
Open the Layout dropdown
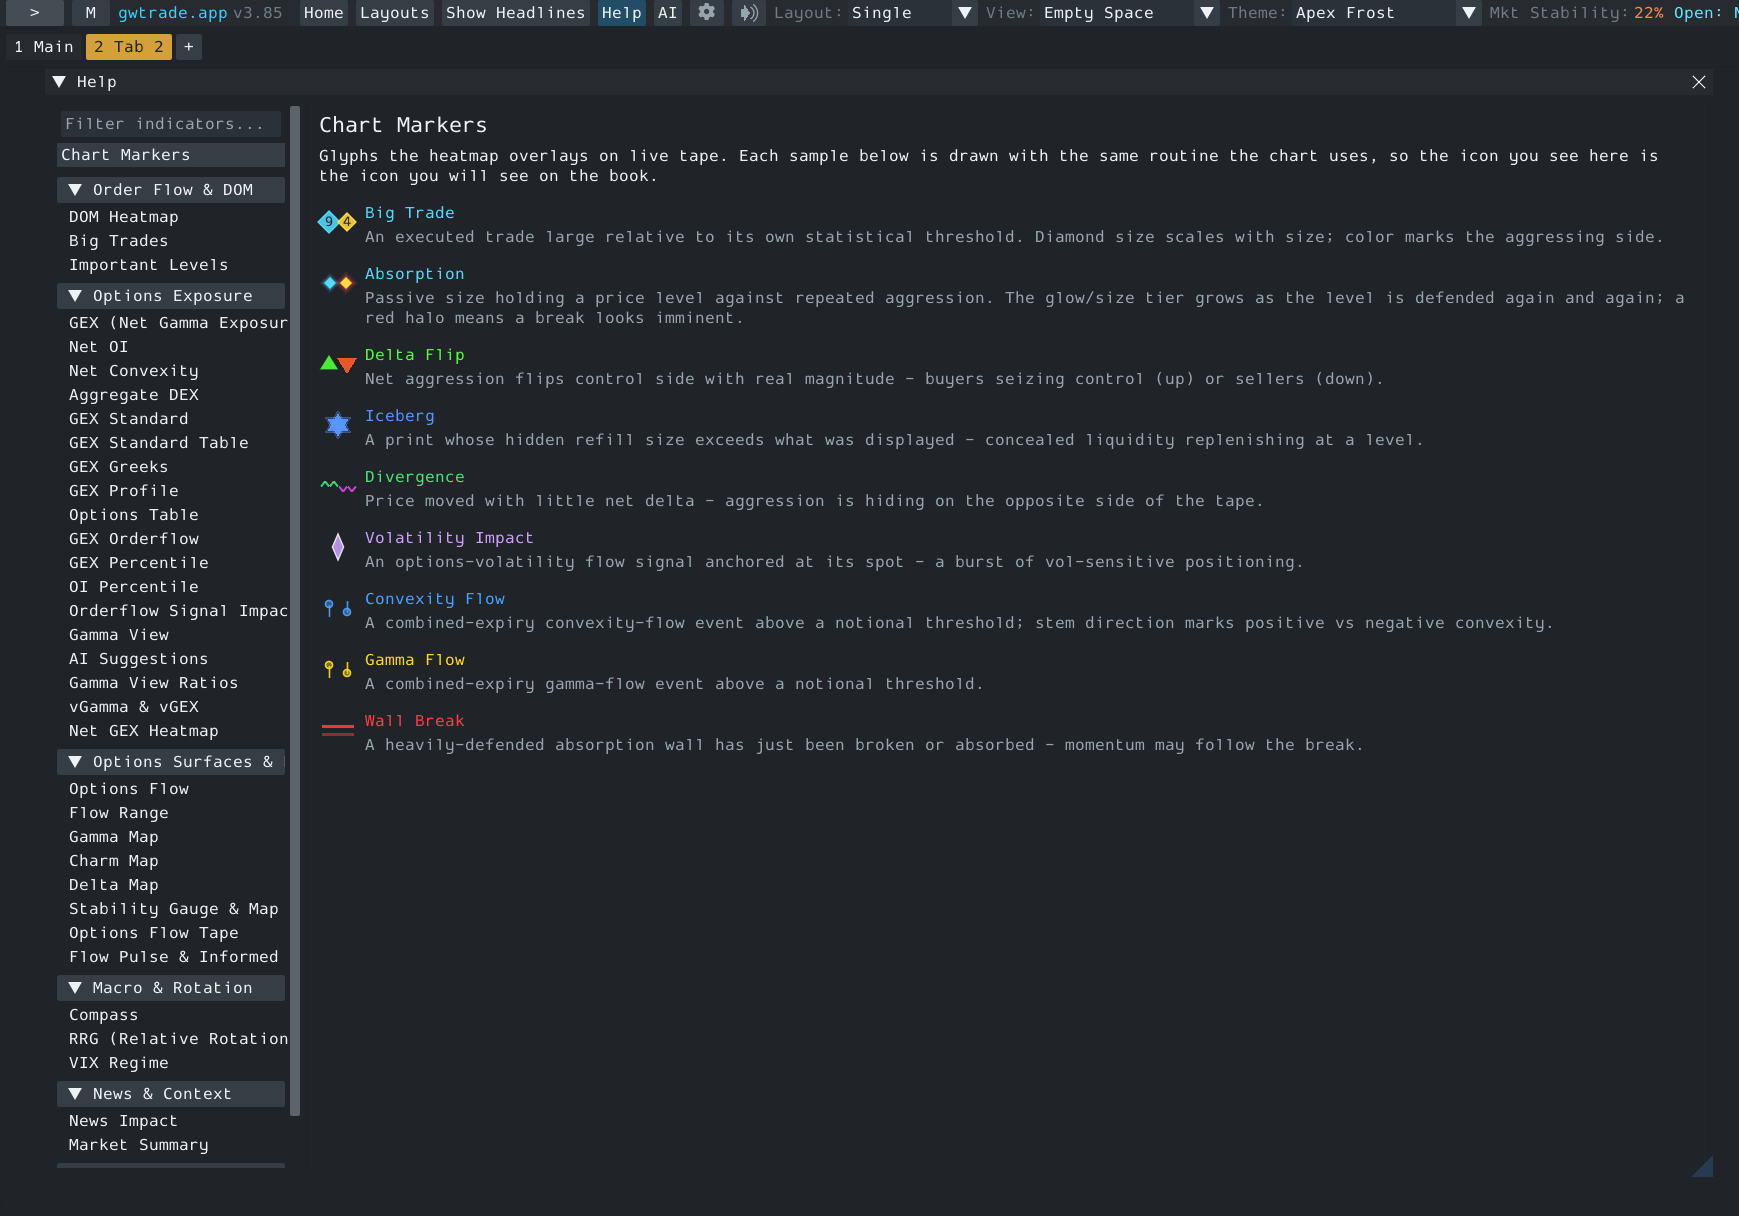point(912,13)
